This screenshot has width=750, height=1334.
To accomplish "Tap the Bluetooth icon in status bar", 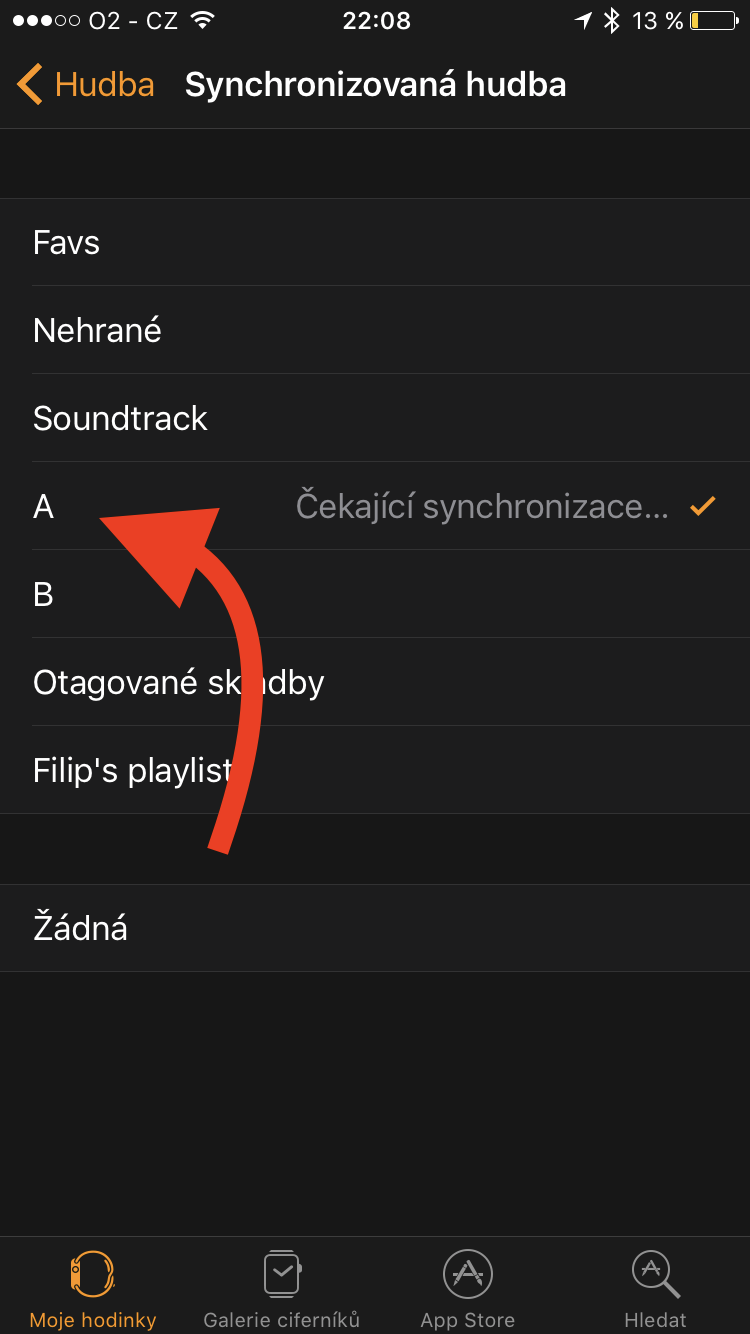I will (x=611, y=21).
